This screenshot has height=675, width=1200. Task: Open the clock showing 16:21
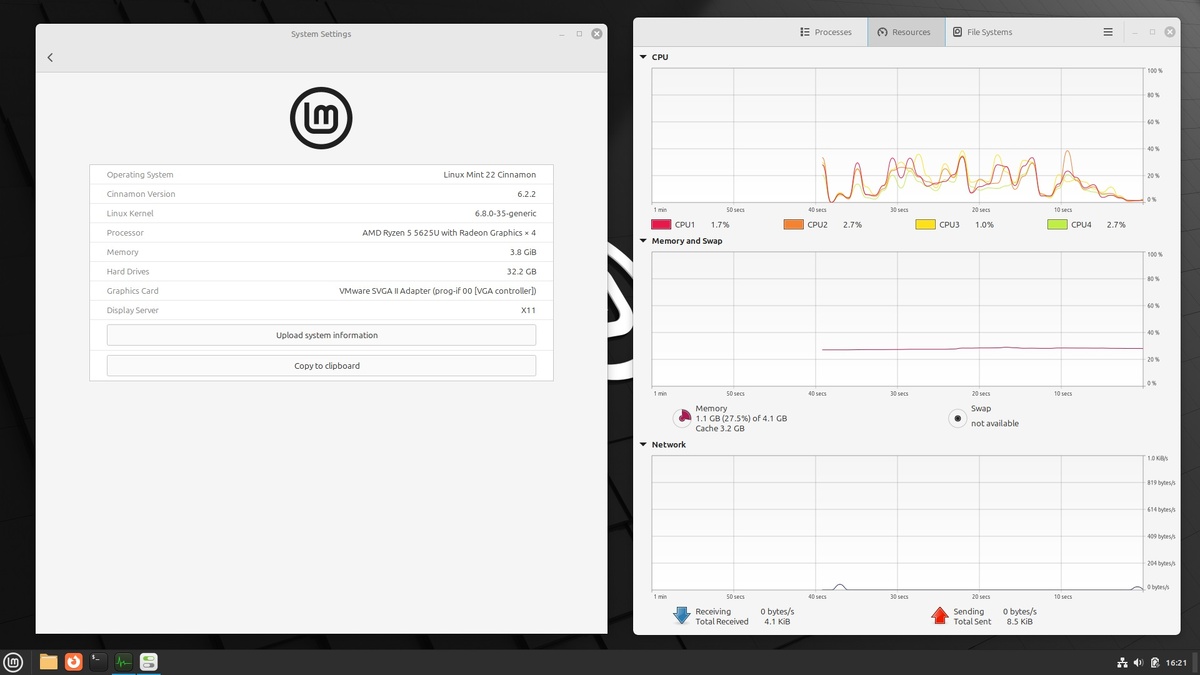1176,662
